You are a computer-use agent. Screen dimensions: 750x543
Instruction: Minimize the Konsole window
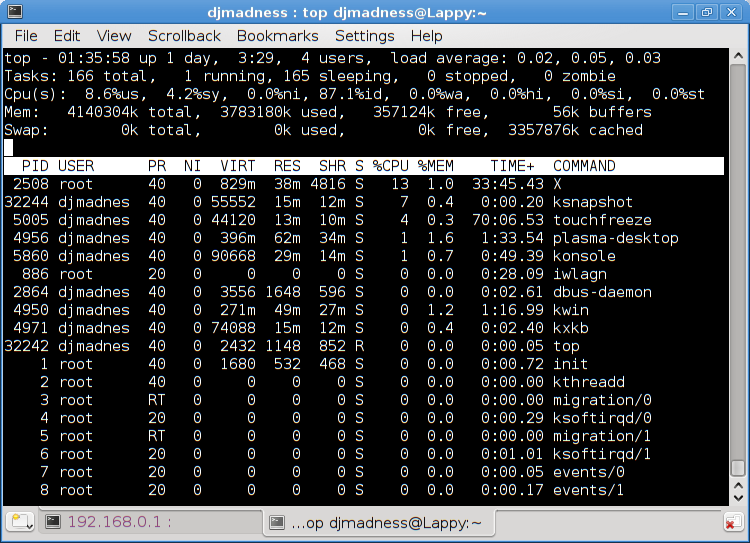pos(683,12)
